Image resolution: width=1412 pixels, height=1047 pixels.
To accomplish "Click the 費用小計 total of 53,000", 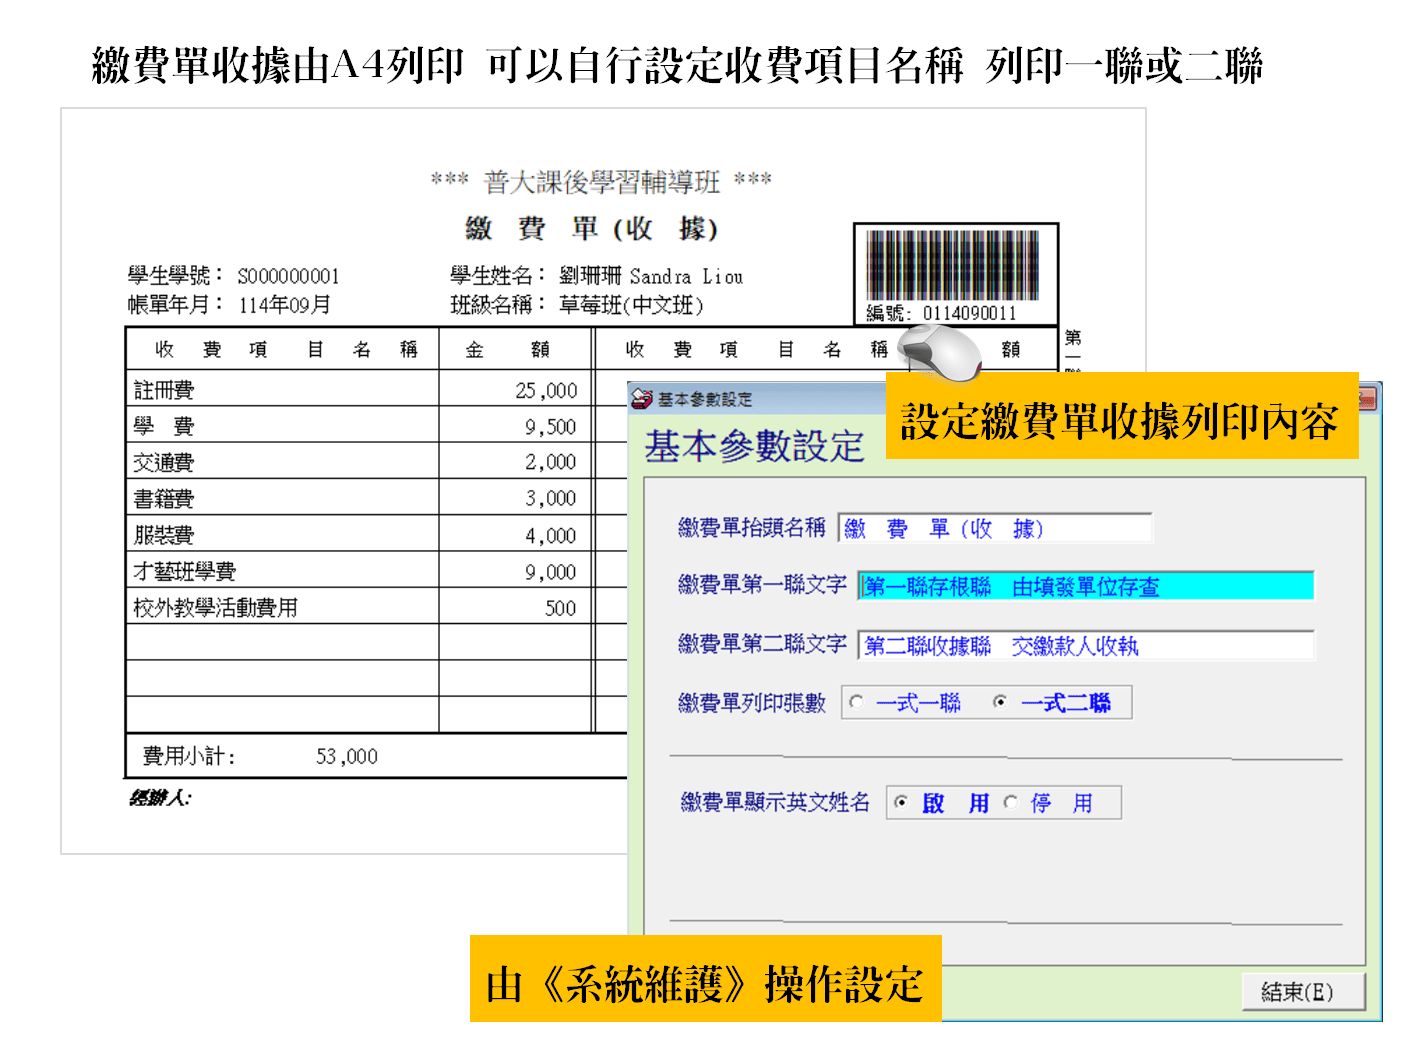I will [x=346, y=756].
